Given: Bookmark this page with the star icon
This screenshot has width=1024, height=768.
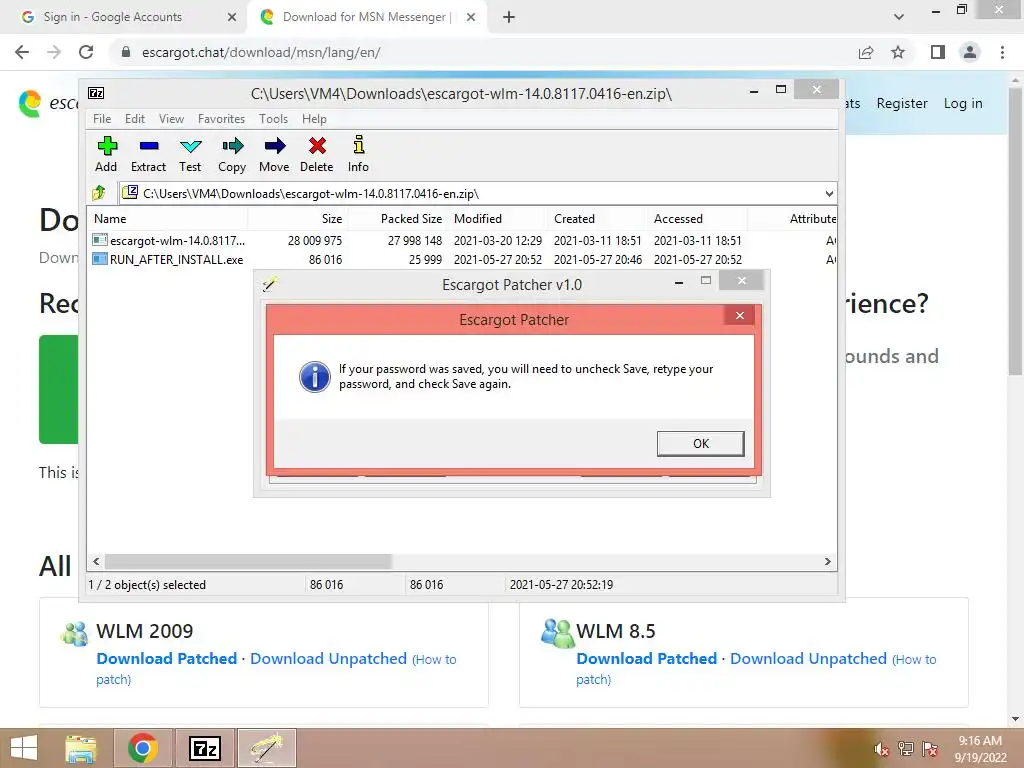Looking at the screenshot, I should point(898,52).
